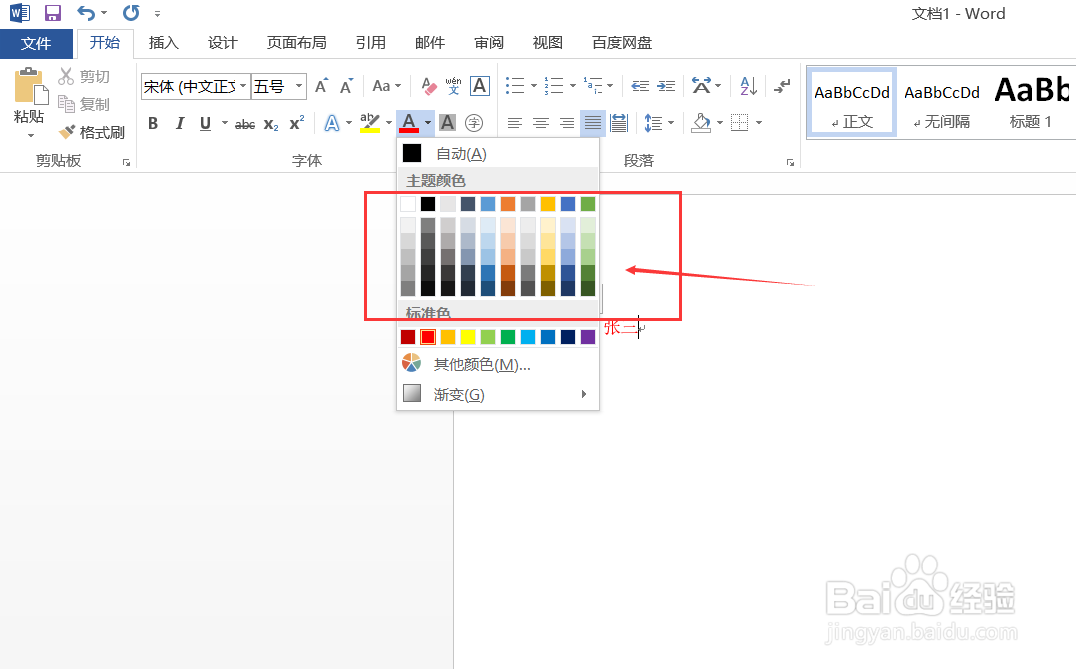Select the Format Painter (格式刷)

92,132
